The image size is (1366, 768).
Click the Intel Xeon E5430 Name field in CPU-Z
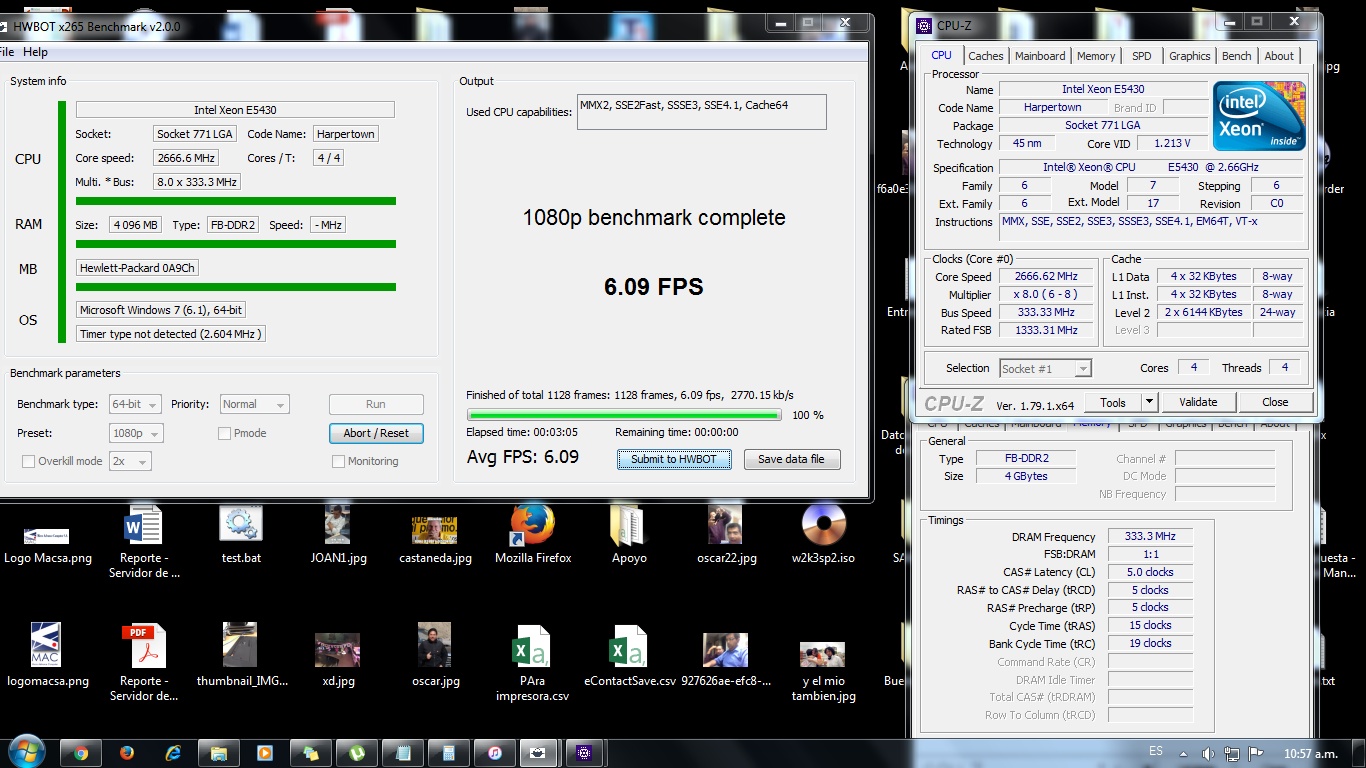(x=1103, y=89)
